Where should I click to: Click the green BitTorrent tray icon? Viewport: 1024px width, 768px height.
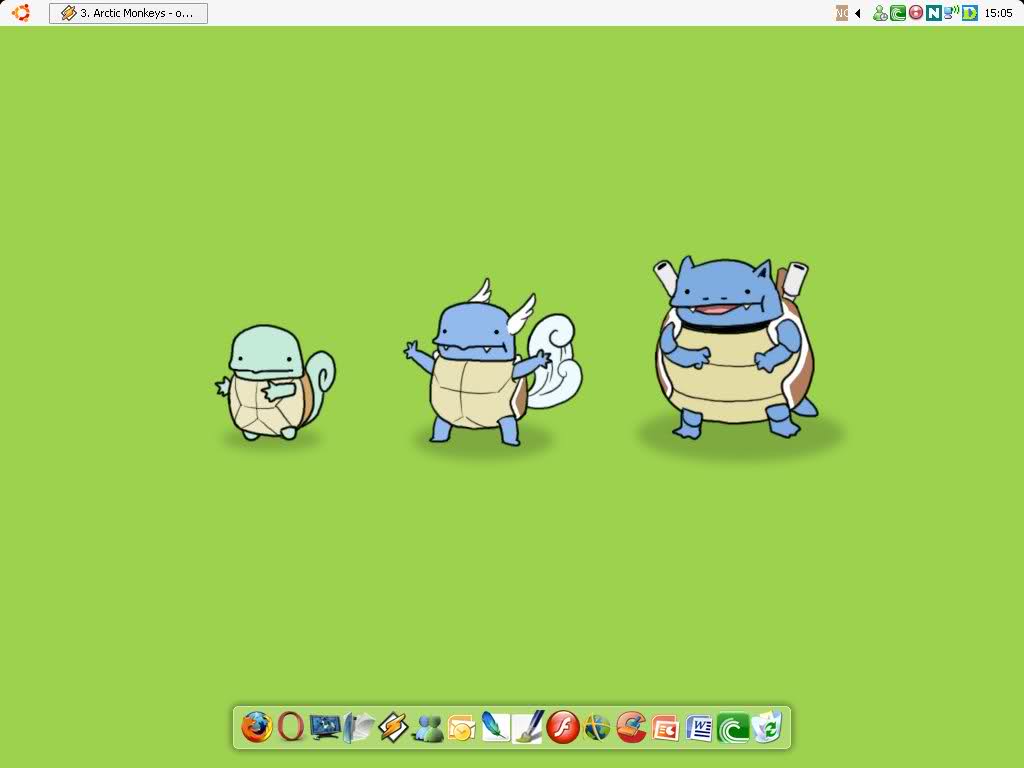(898, 13)
